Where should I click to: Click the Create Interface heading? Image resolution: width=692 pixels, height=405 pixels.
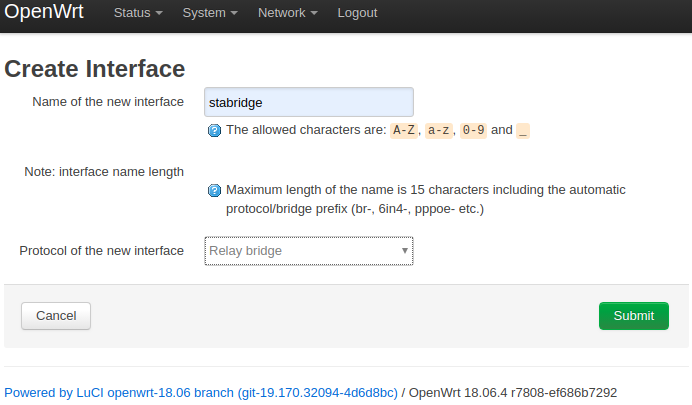94,69
